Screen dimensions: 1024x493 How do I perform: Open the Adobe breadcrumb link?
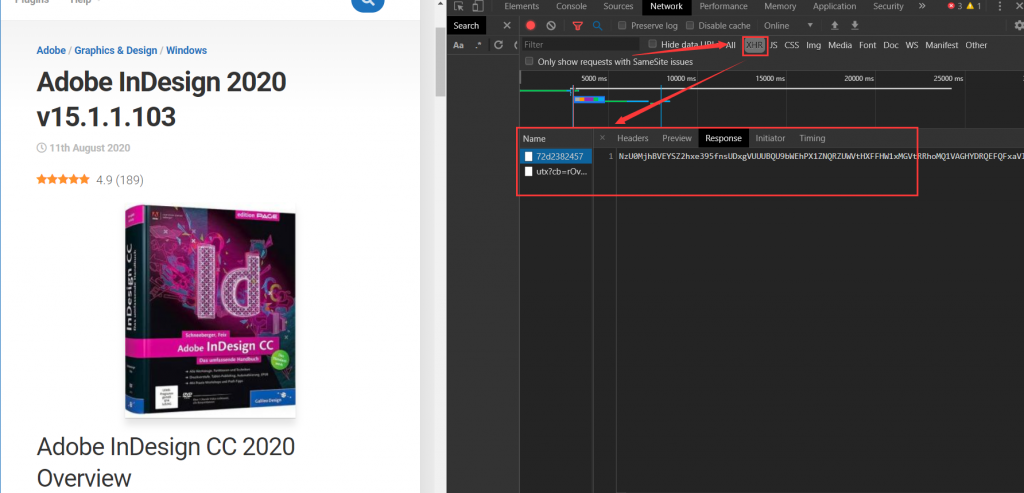(51, 50)
